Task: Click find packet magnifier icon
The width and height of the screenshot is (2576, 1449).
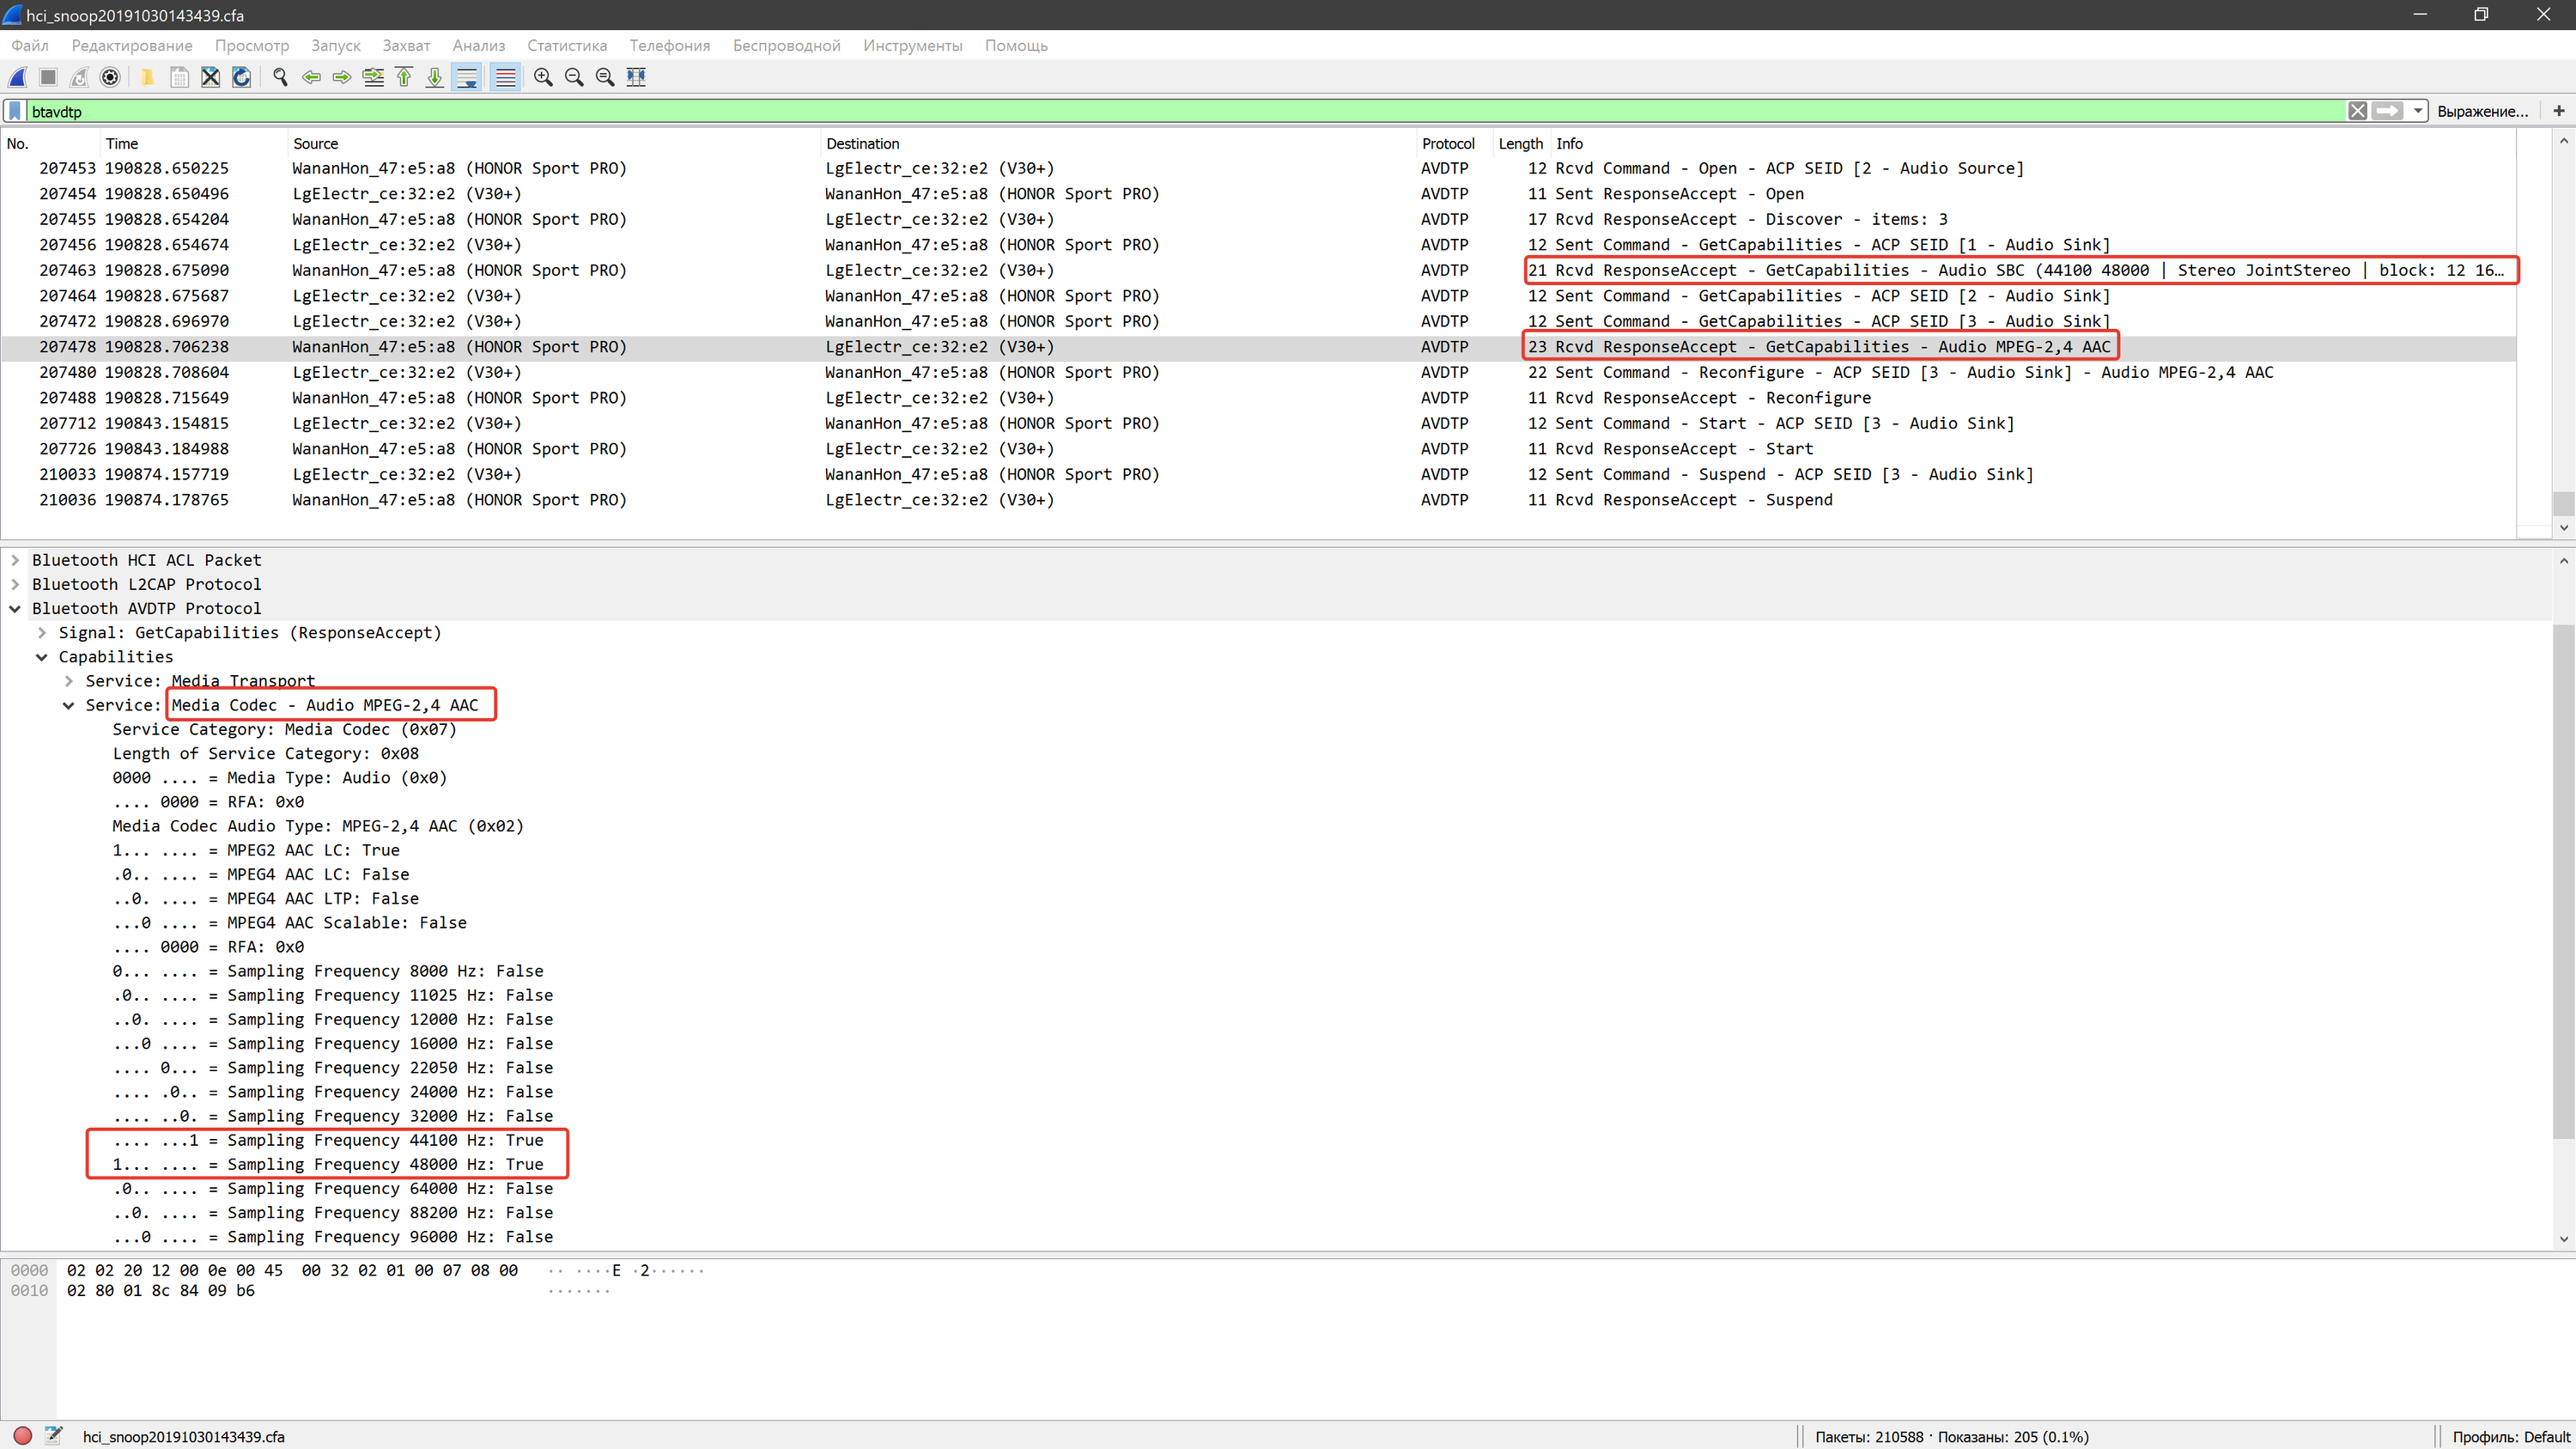Action: (x=280, y=77)
